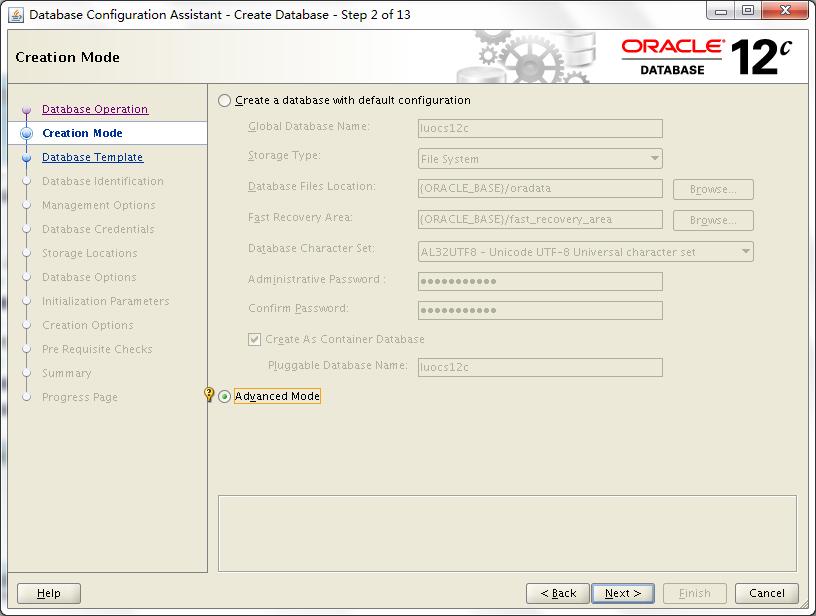
Task: Browse for Database Files Location
Action: [x=713, y=189]
